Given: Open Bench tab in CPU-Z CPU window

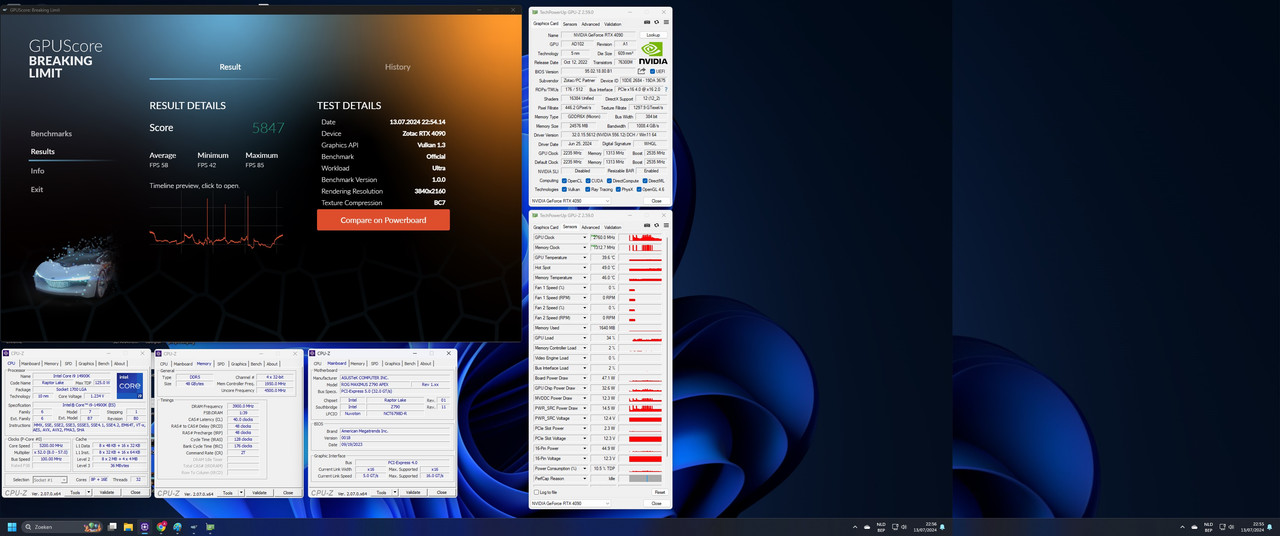Looking at the screenshot, I should coord(102,364).
